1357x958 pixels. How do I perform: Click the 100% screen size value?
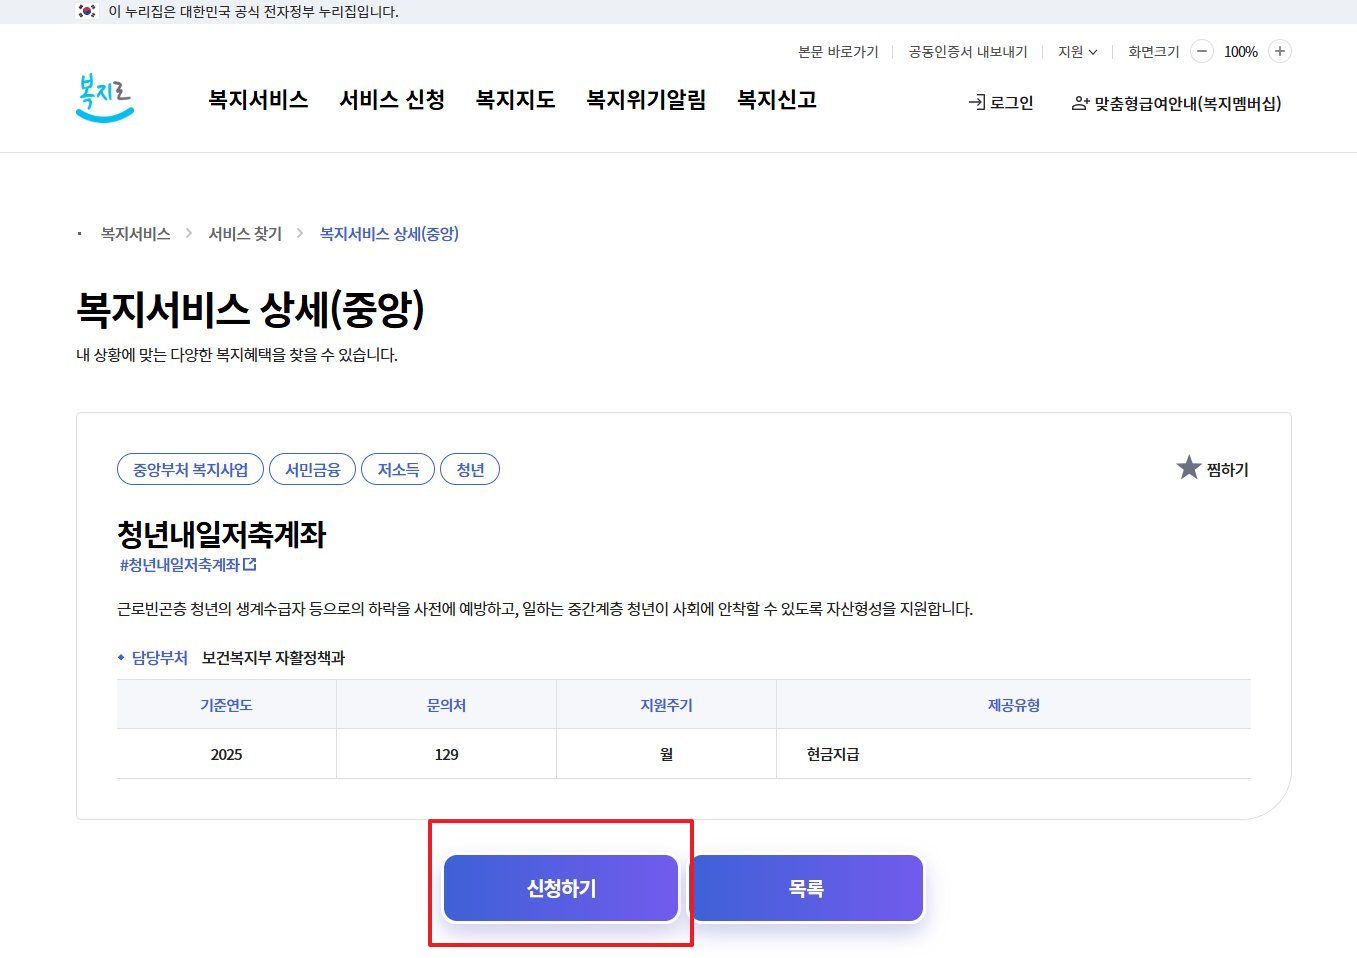click(1241, 52)
